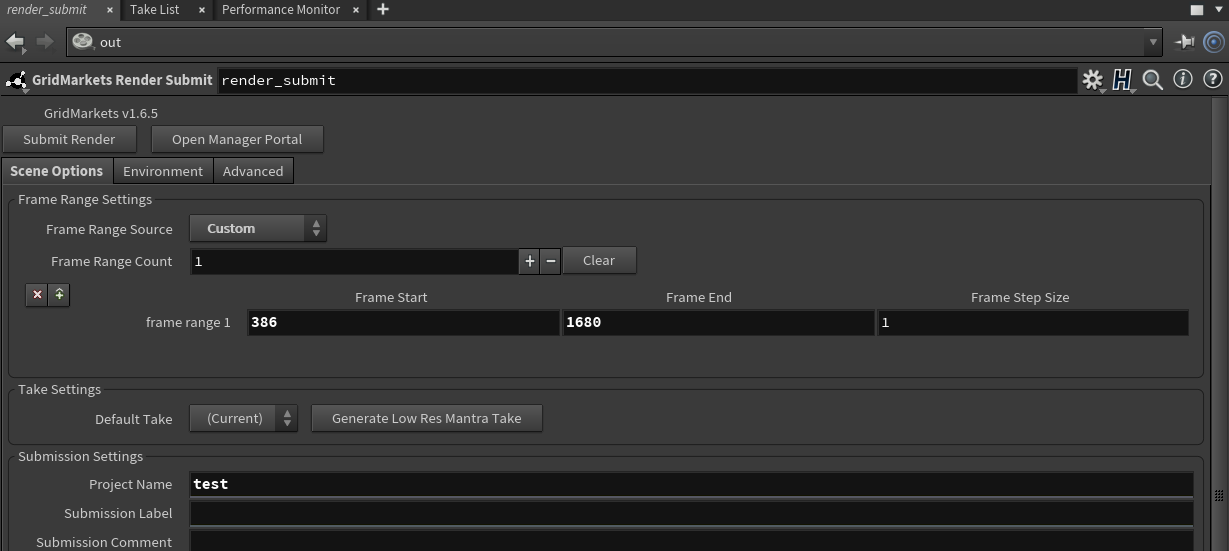Click the GridMarkets v1.6.5 version text
The image size is (1229, 551).
tap(101, 113)
